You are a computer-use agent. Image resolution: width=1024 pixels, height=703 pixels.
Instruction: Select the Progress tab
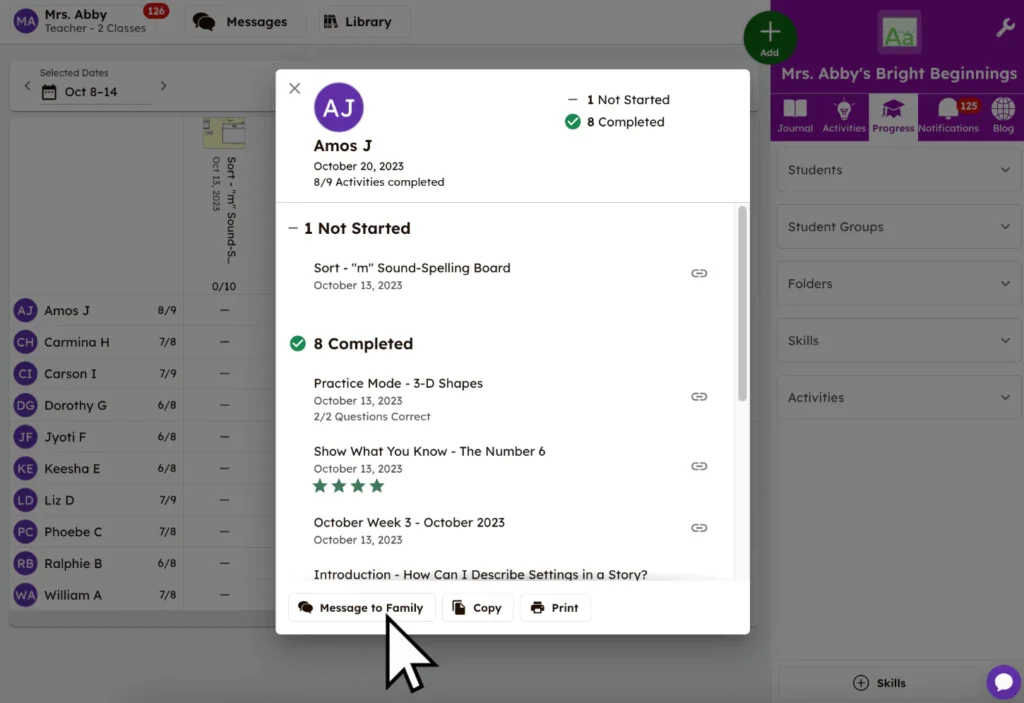click(x=893, y=116)
